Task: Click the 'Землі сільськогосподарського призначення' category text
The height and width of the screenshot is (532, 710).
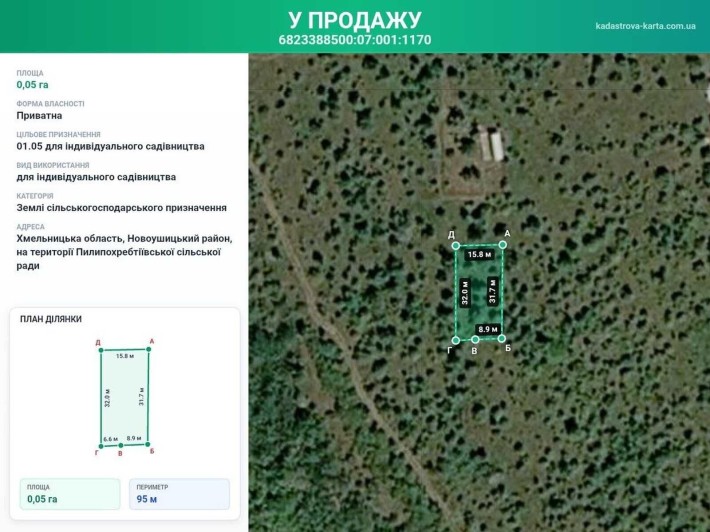Action: 122,208
